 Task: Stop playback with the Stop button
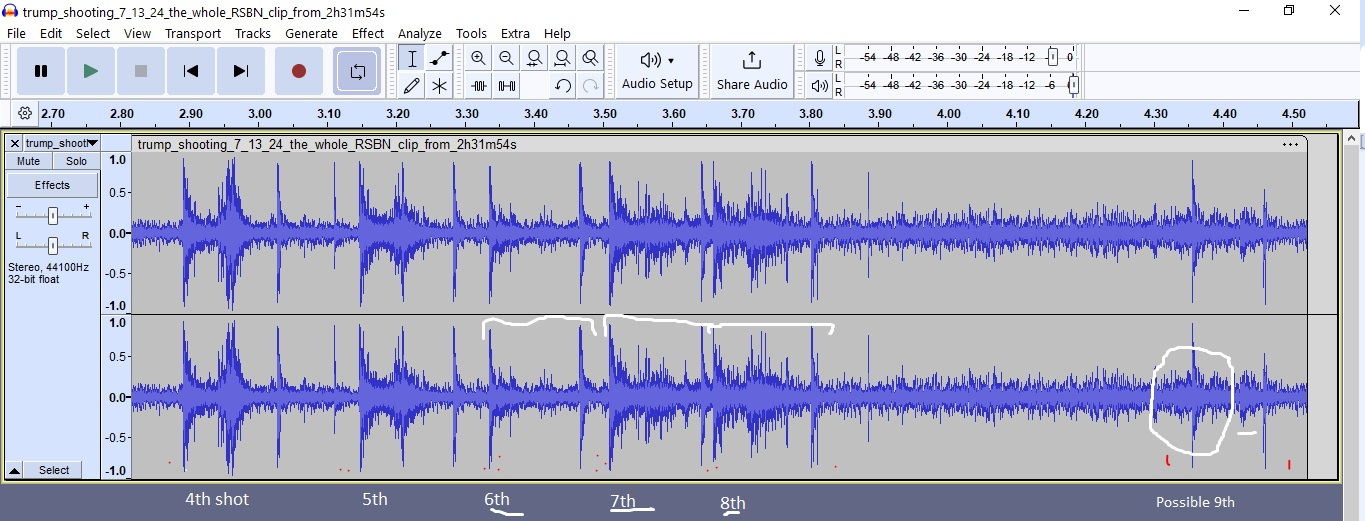tap(141, 71)
